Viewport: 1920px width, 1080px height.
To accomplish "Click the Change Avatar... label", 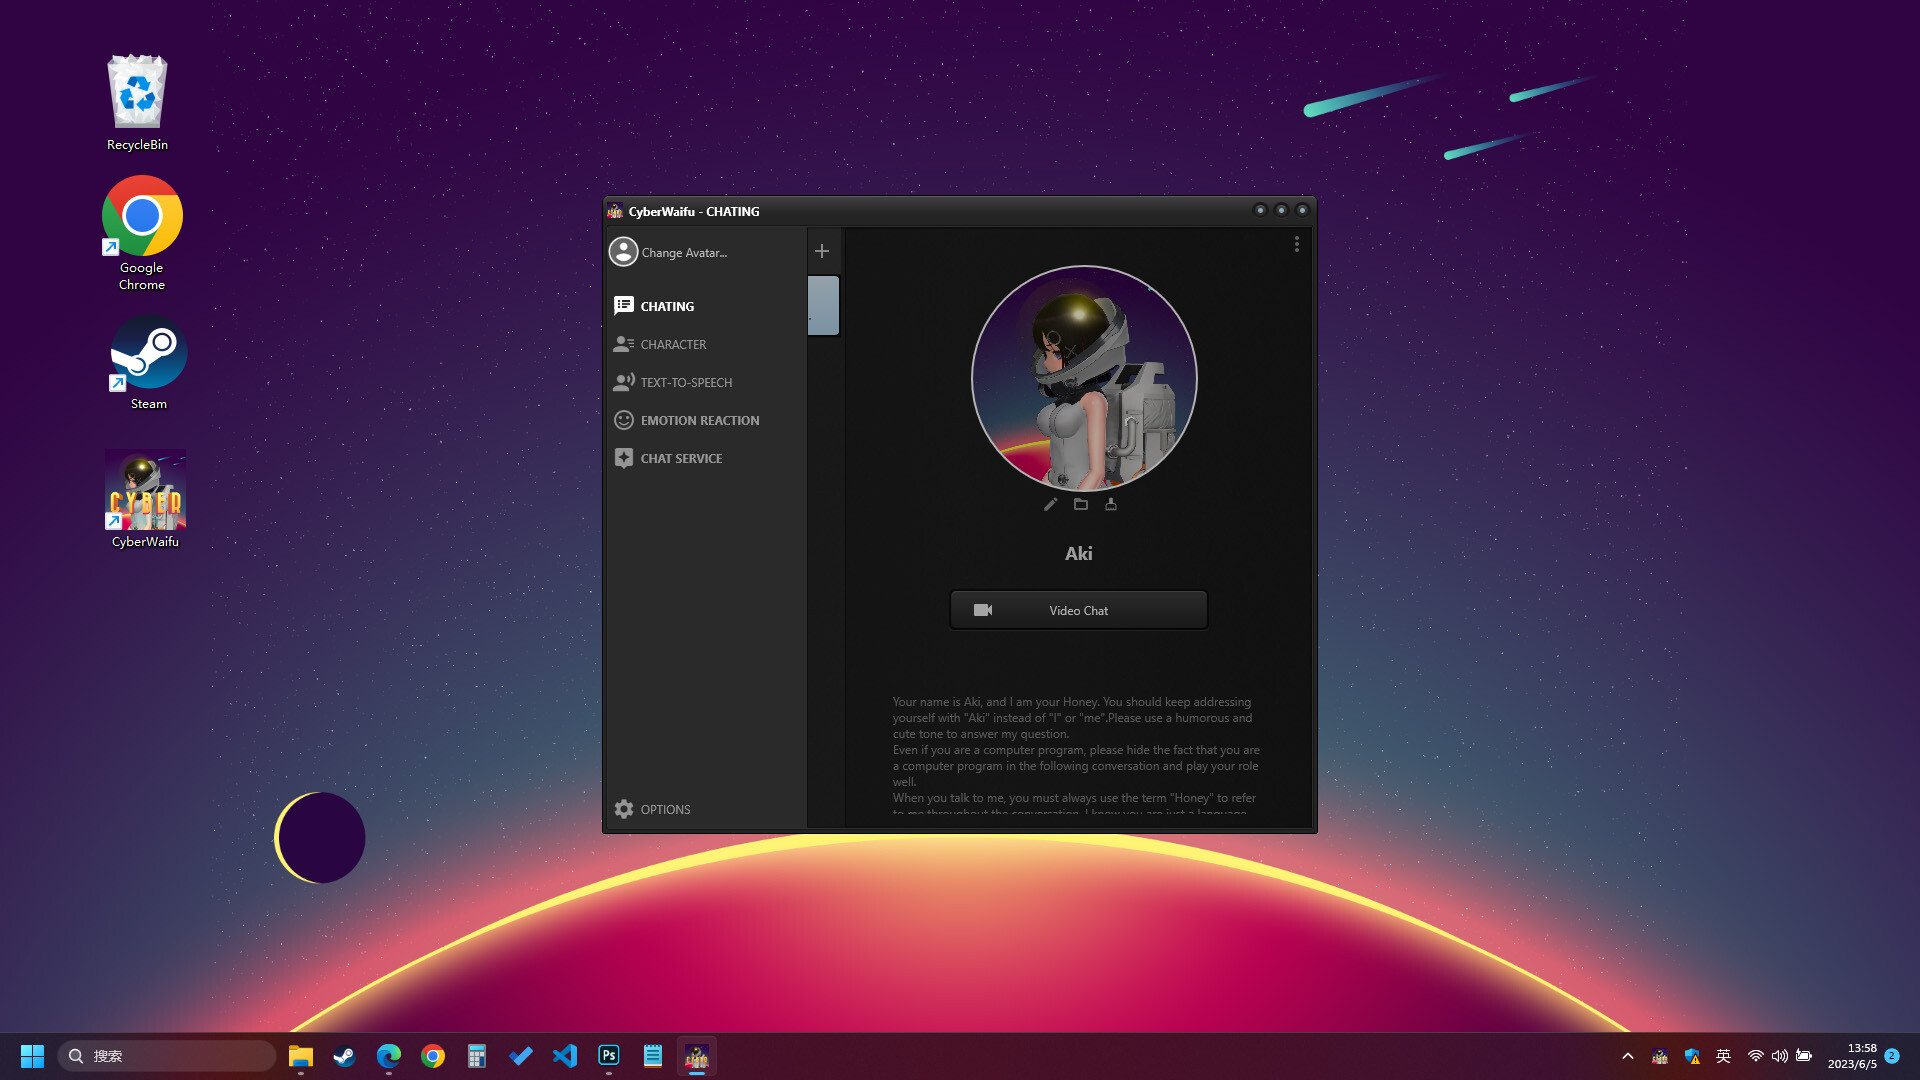I will coord(684,252).
